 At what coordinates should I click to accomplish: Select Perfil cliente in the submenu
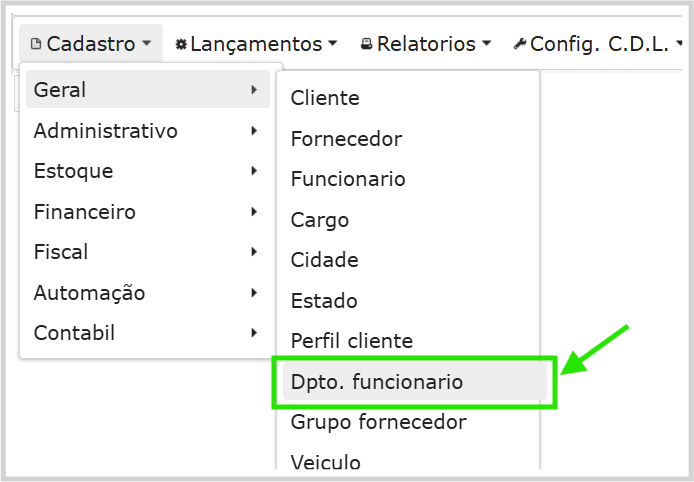tap(351, 341)
